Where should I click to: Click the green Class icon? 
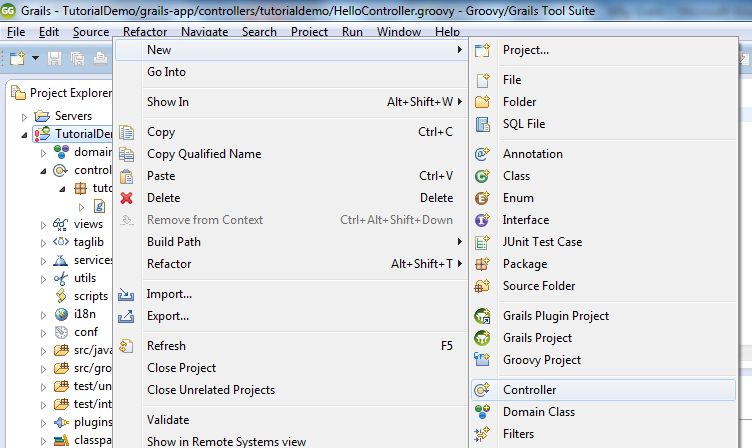pyautogui.click(x=482, y=176)
